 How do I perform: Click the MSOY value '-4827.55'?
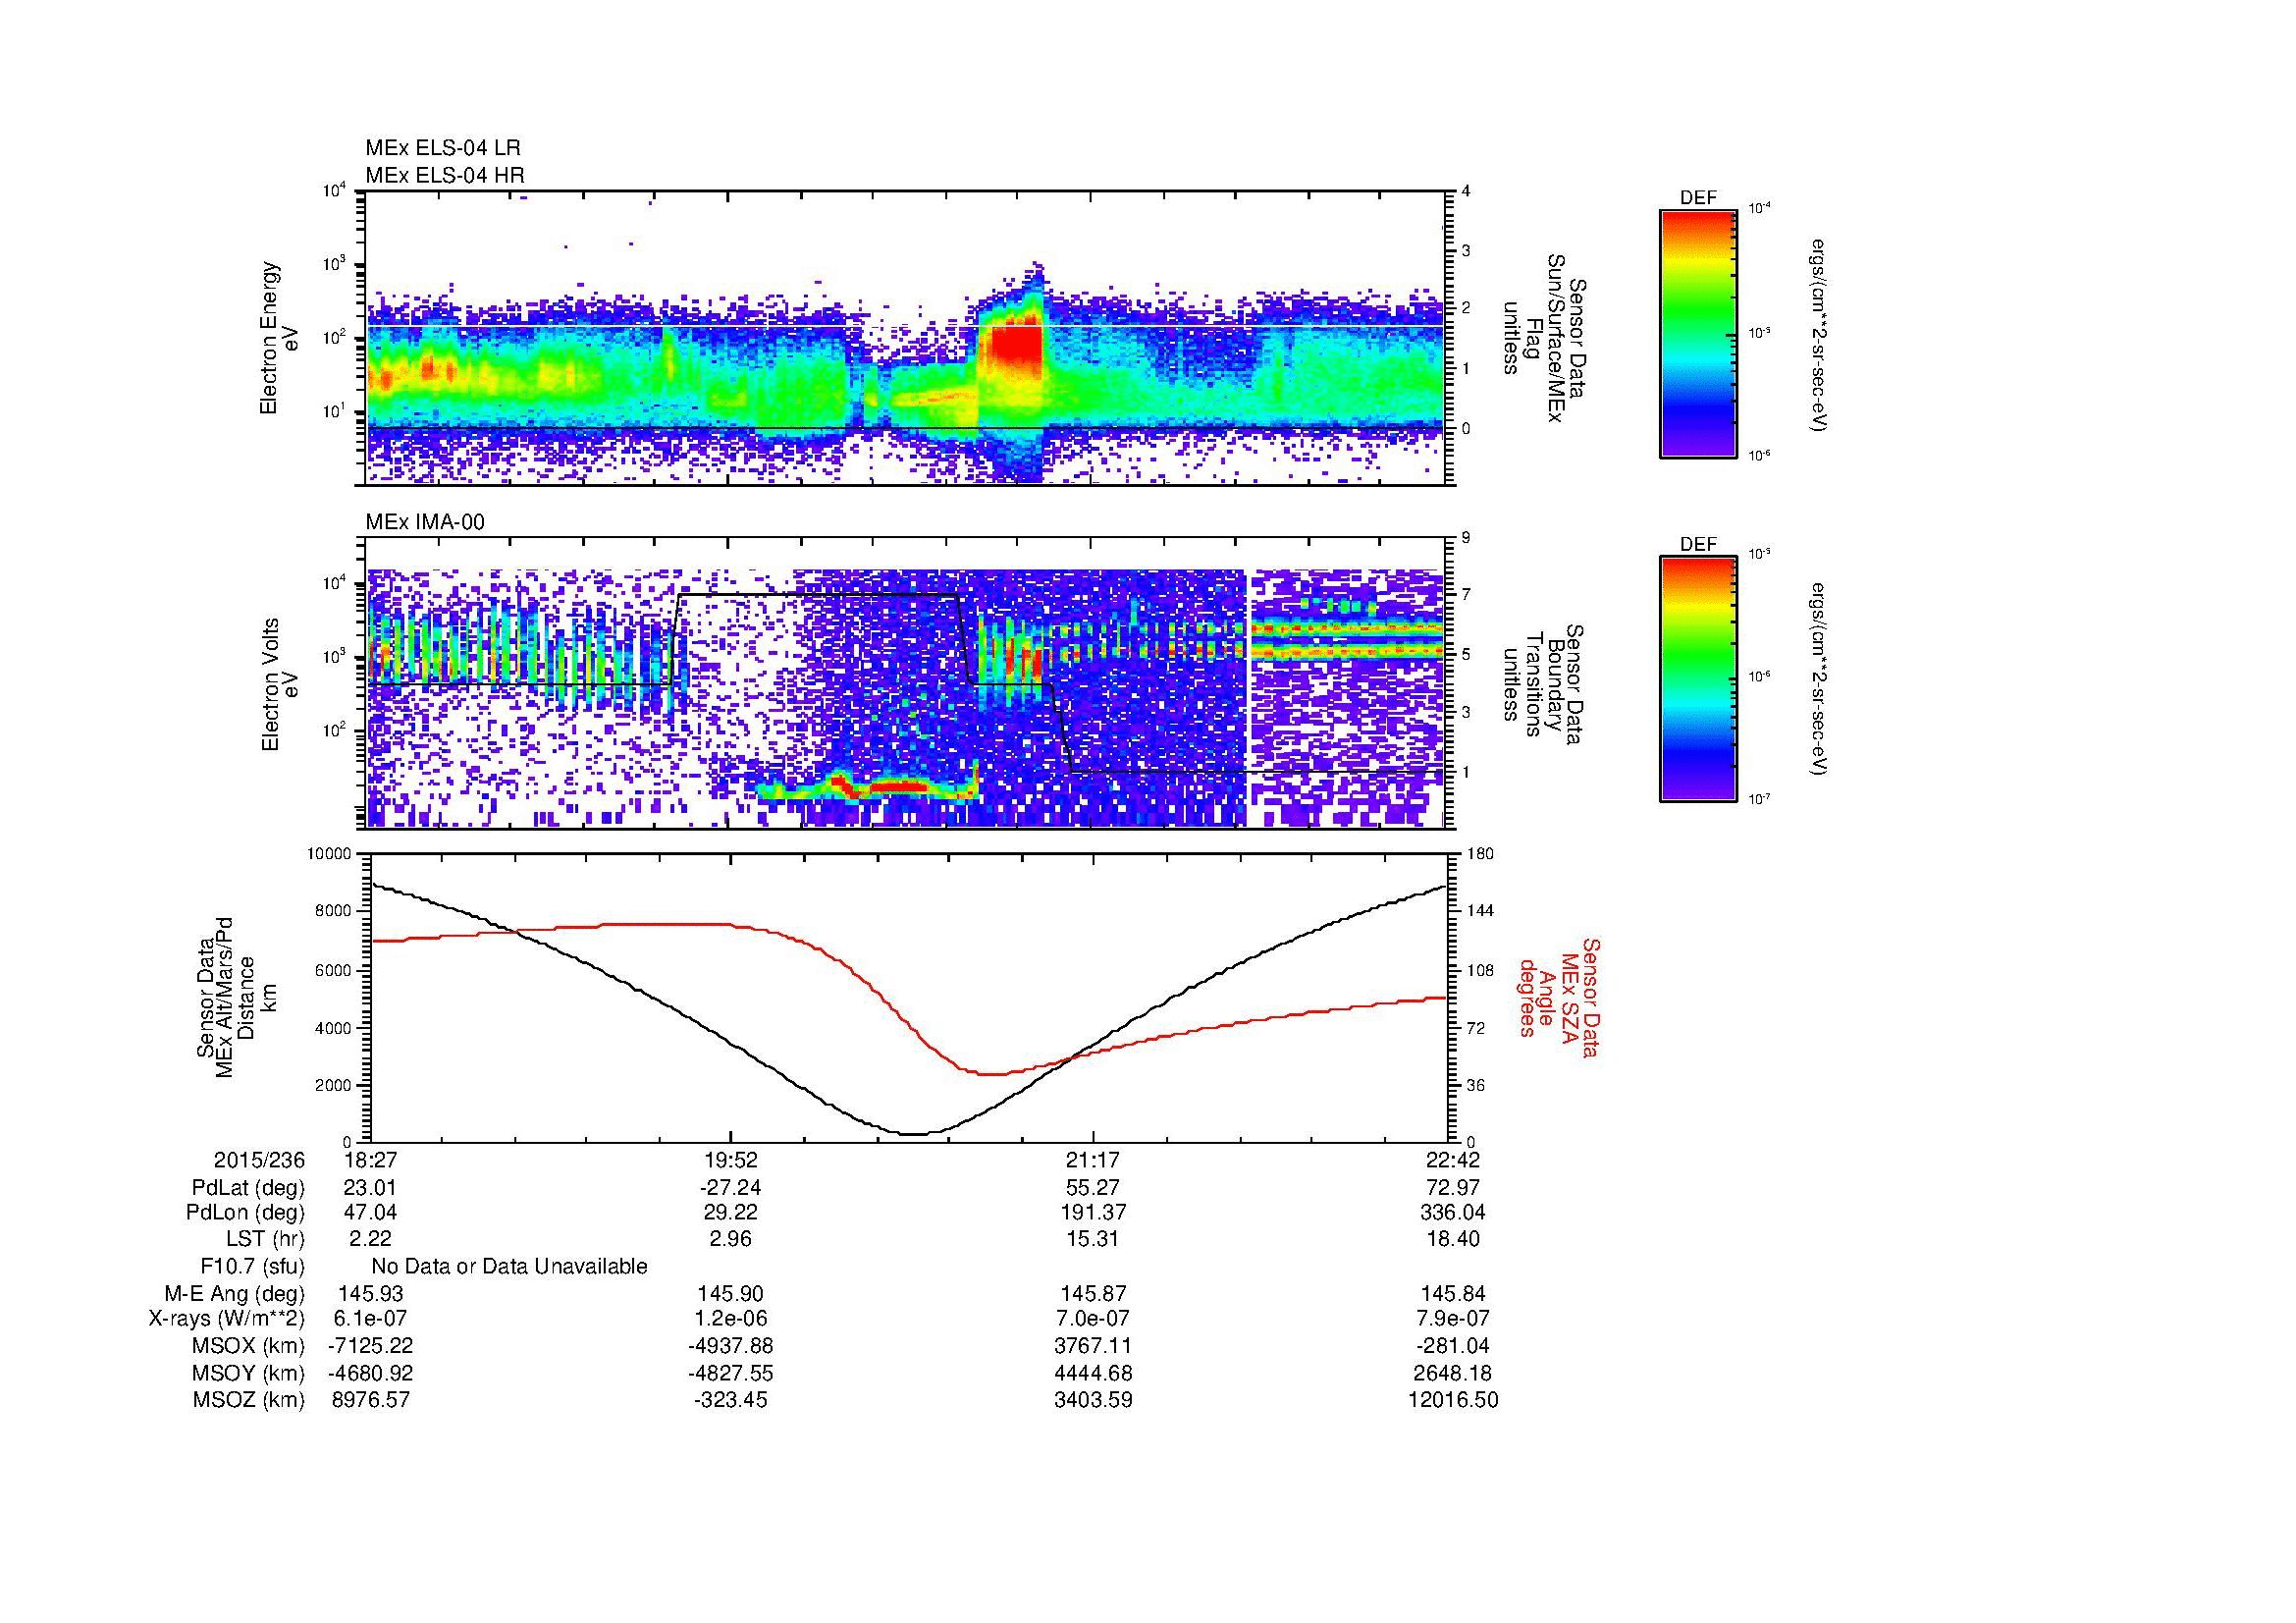[731, 1373]
